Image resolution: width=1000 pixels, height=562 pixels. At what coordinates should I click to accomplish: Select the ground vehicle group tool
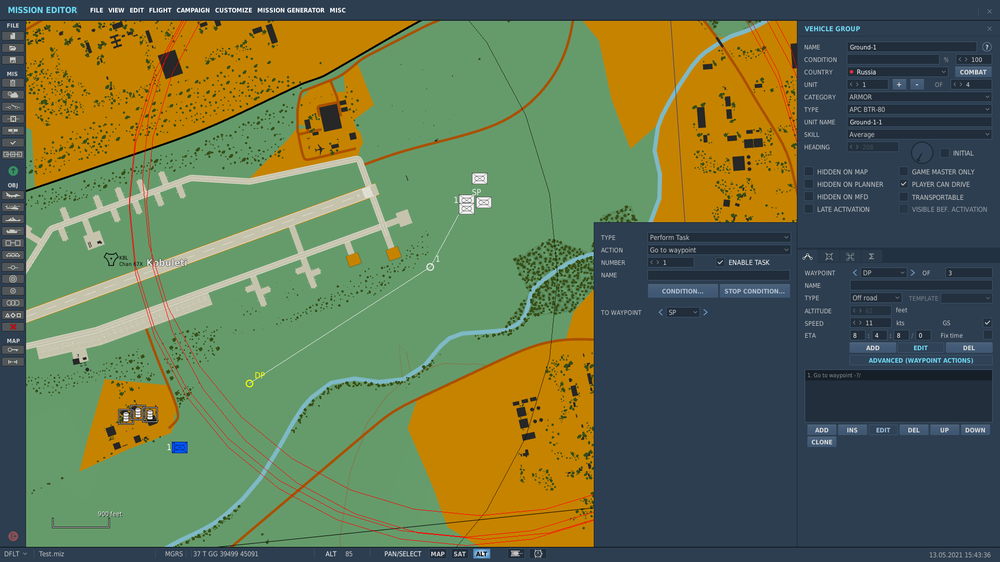click(x=13, y=231)
